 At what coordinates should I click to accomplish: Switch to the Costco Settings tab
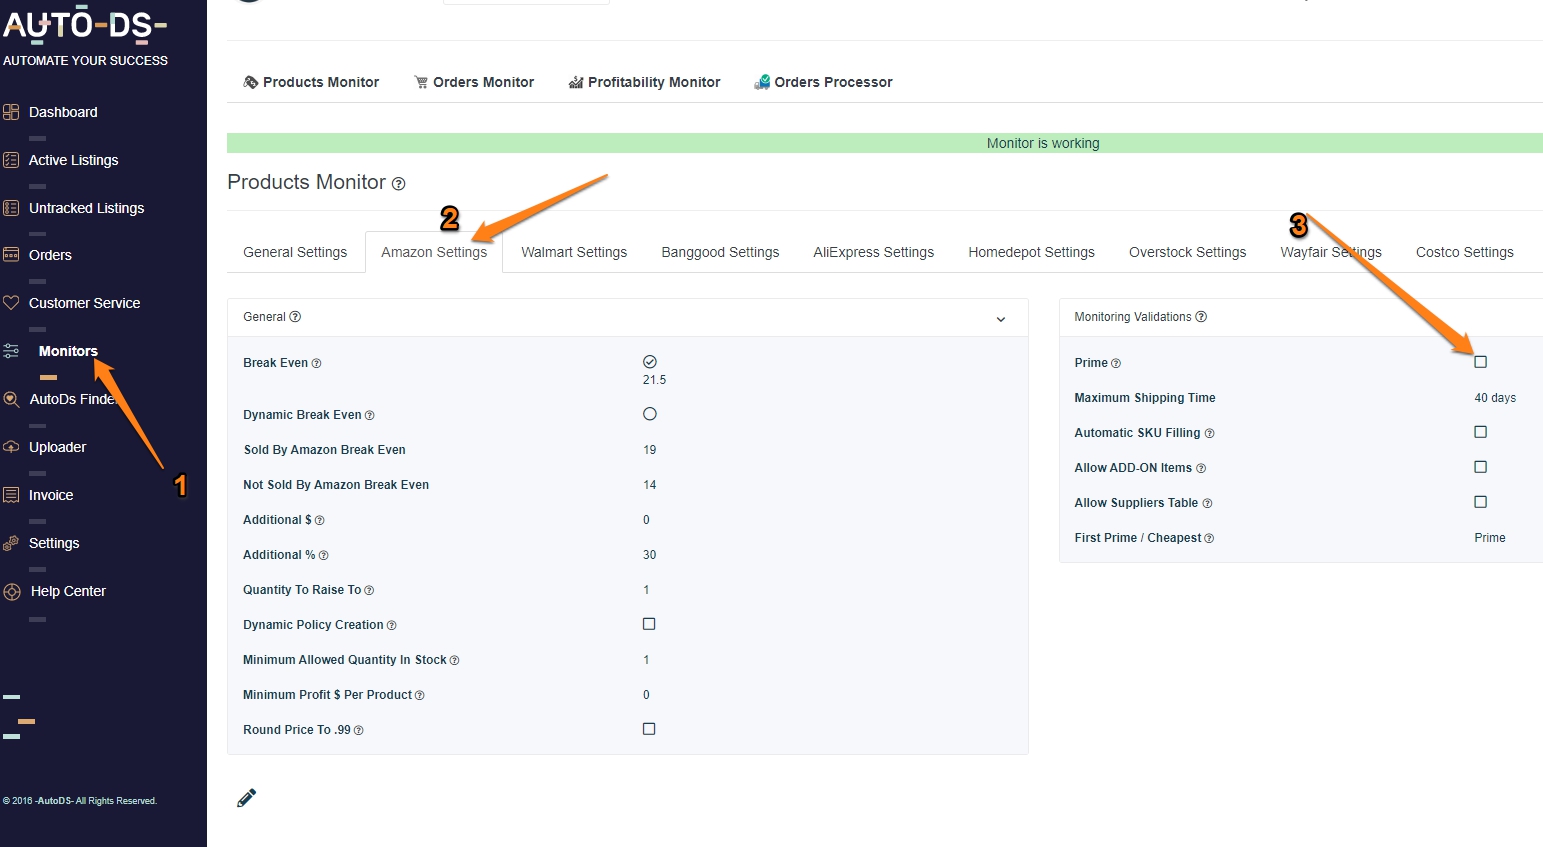pos(1464,252)
